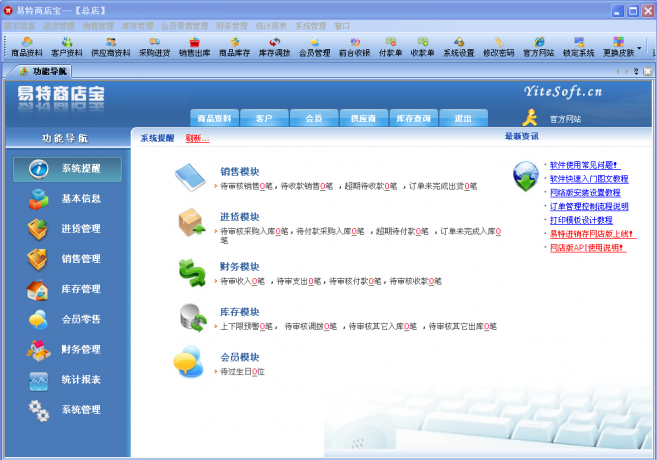Open 易特进销存网店版上线 link

(593, 234)
